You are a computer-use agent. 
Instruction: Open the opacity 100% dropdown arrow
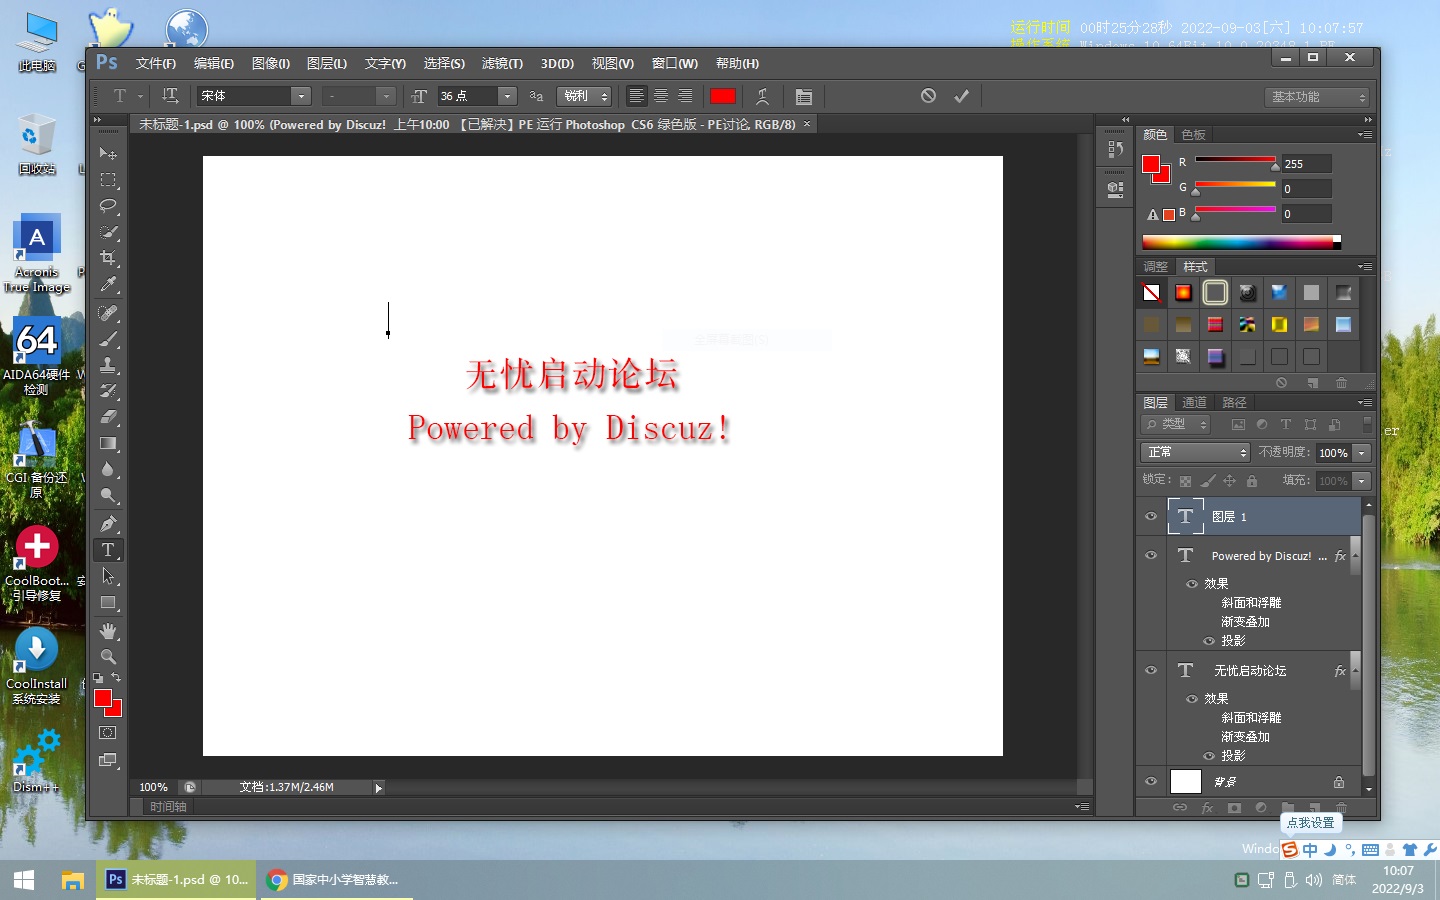pos(1361,453)
